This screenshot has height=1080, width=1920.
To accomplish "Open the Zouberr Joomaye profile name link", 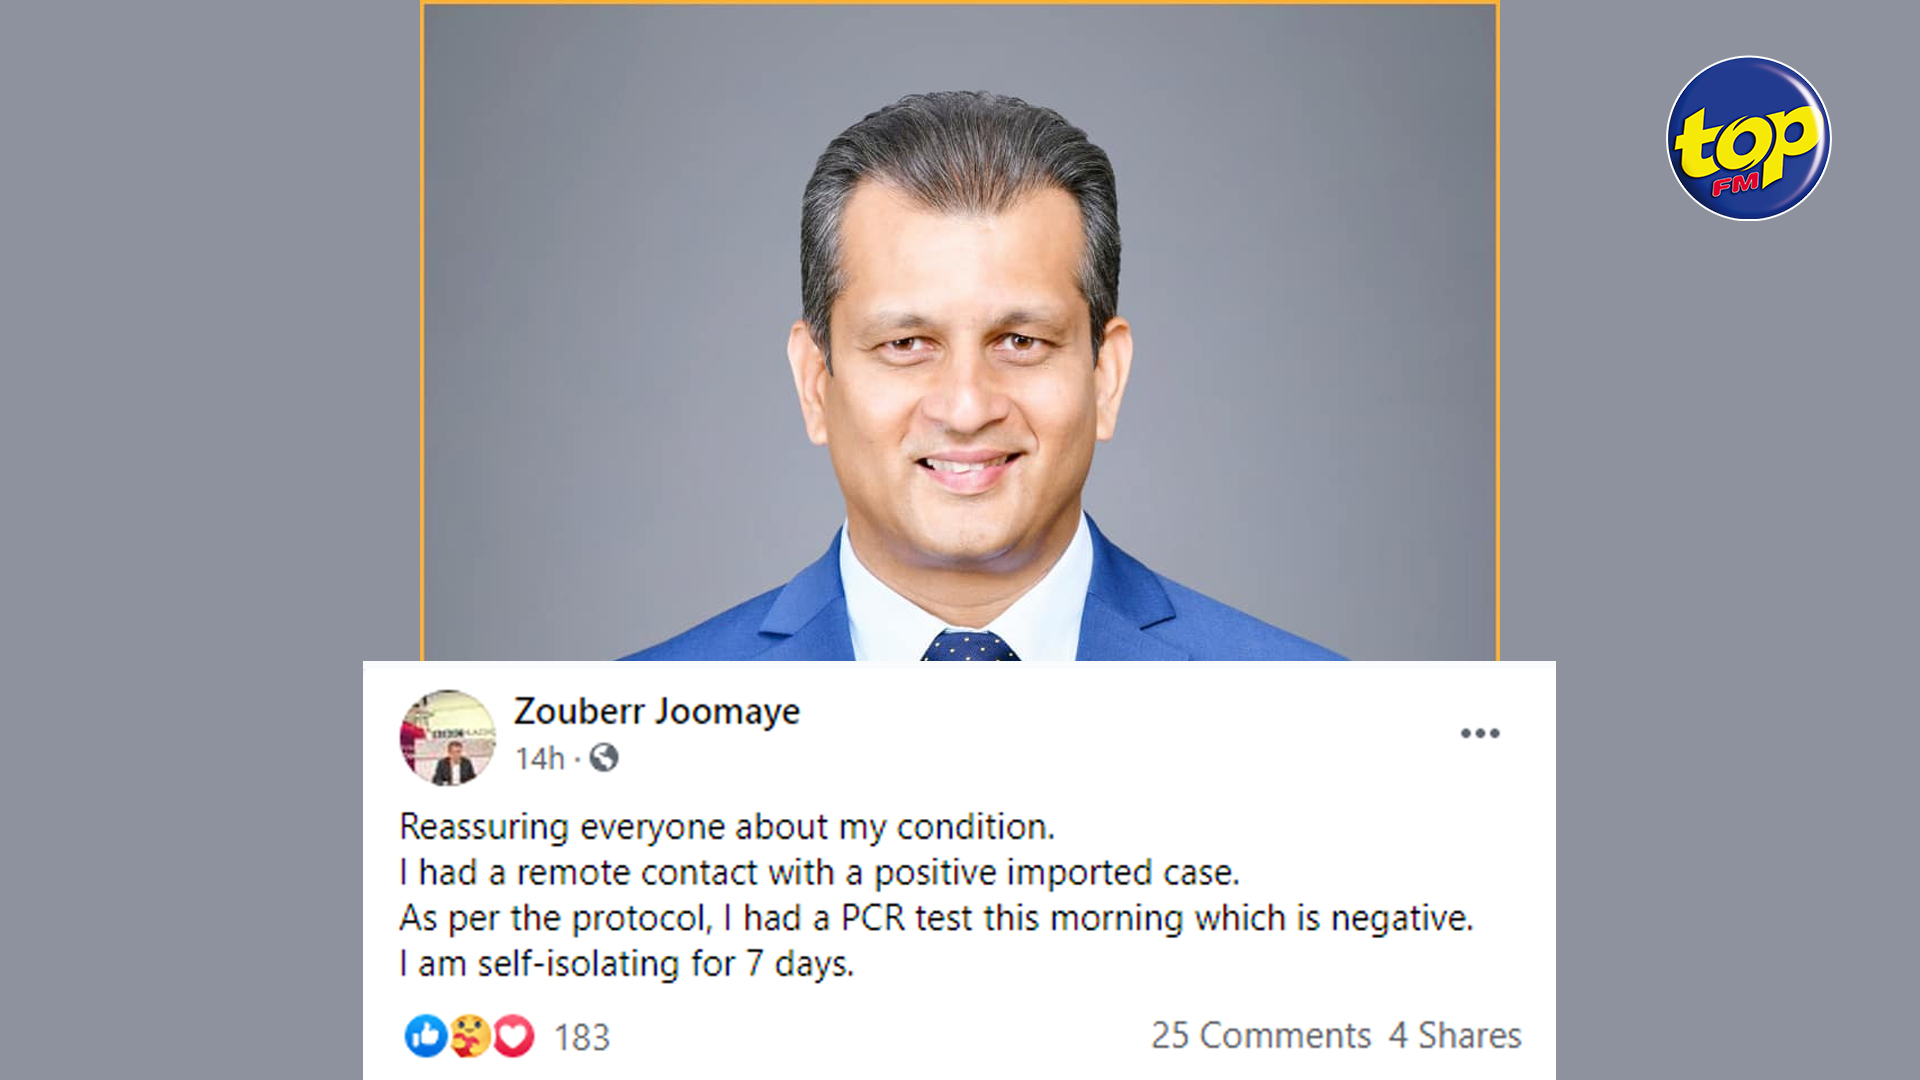I will click(x=656, y=711).
